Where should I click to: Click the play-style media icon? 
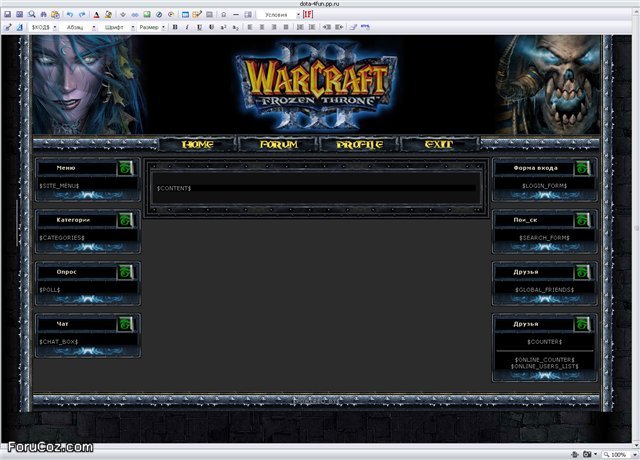tap(171, 15)
